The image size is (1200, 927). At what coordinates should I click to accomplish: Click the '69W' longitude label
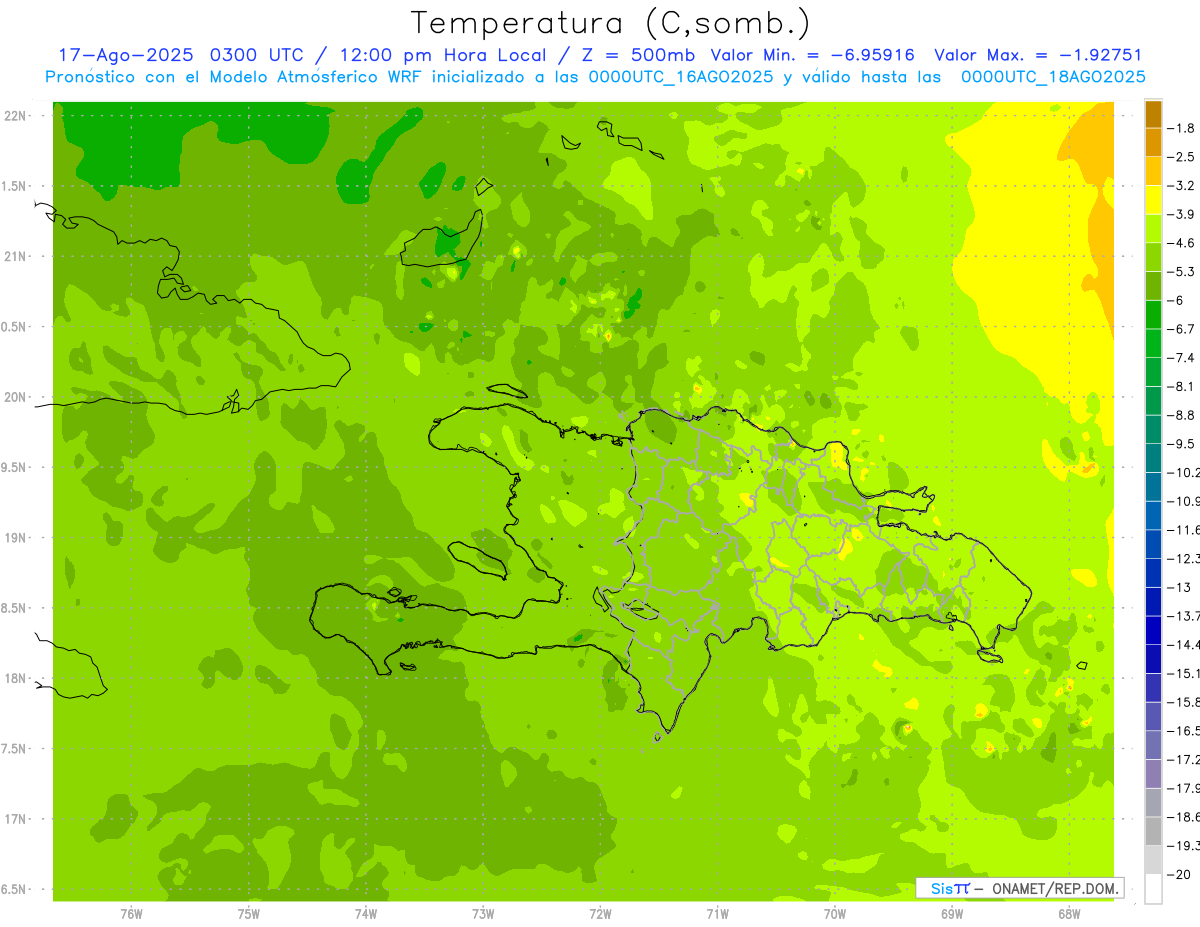pyautogui.click(x=951, y=914)
